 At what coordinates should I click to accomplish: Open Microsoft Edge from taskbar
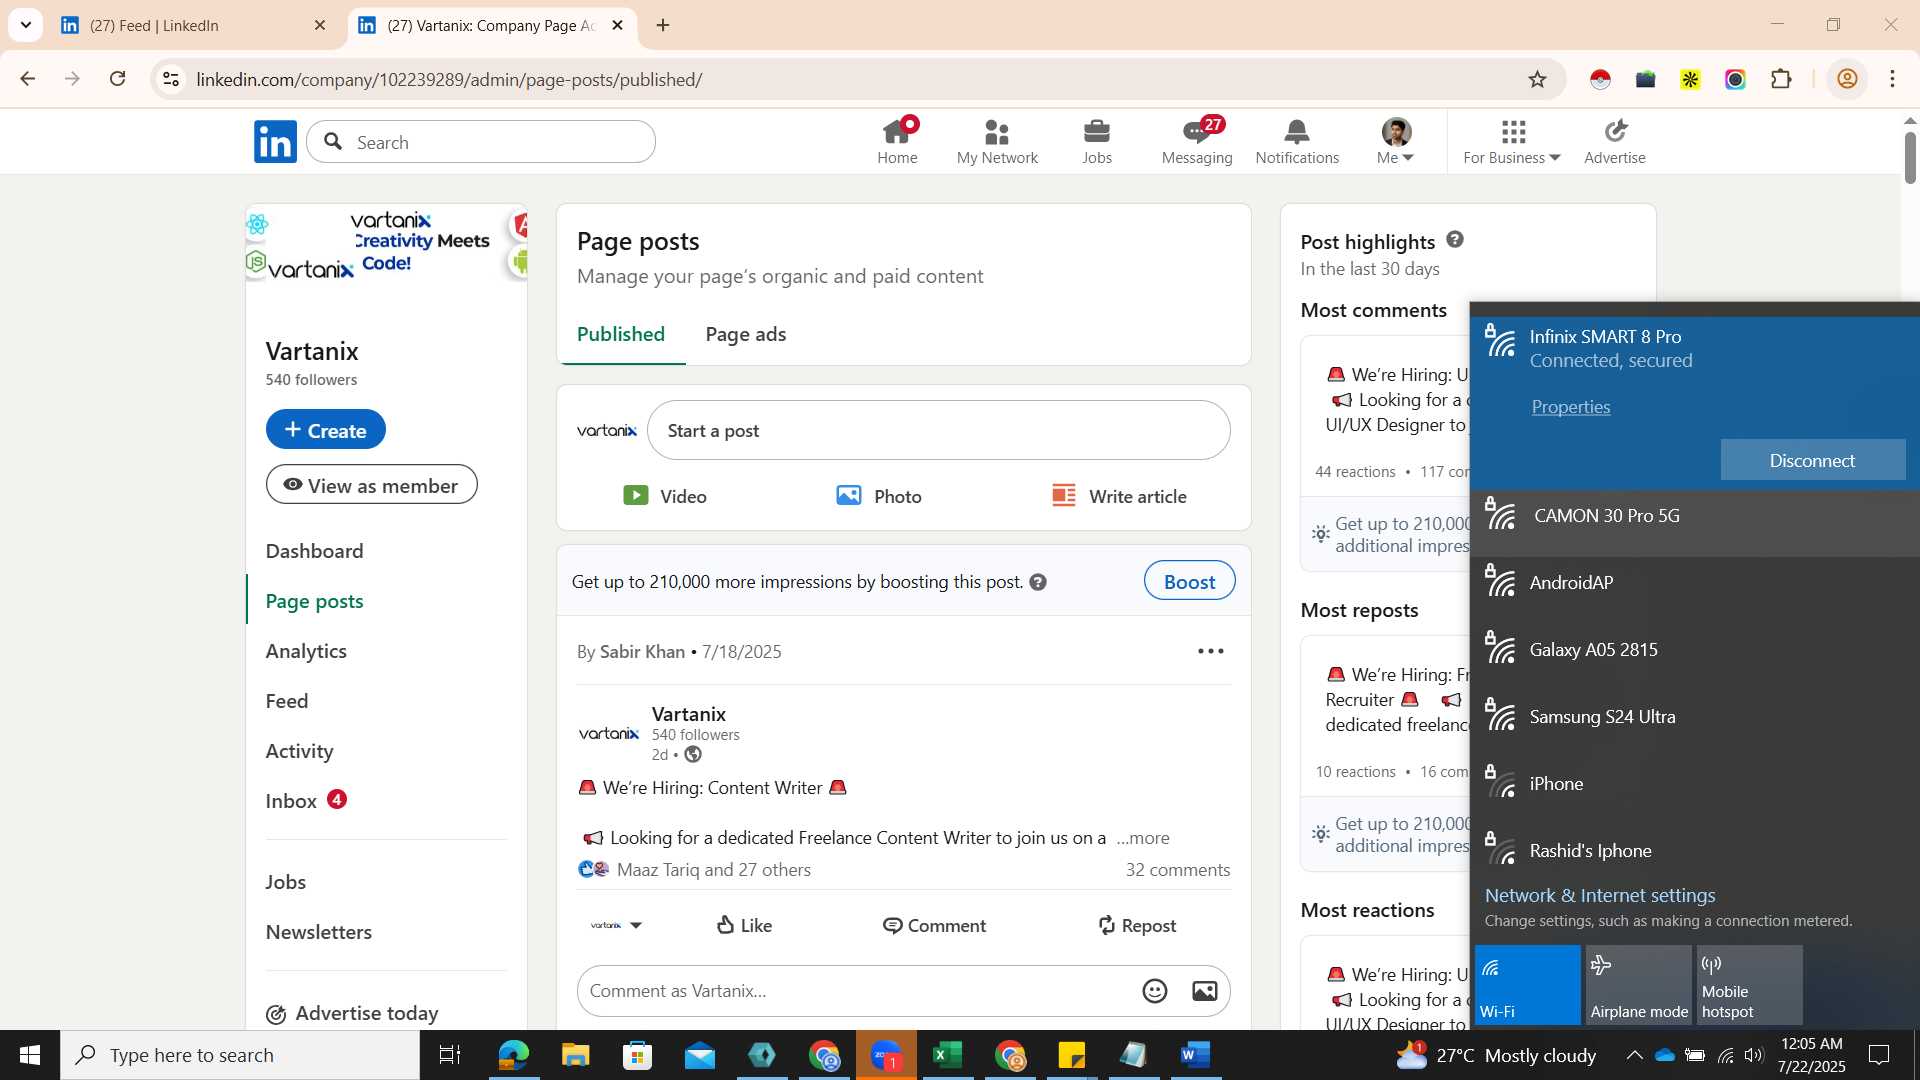coord(513,1055)
